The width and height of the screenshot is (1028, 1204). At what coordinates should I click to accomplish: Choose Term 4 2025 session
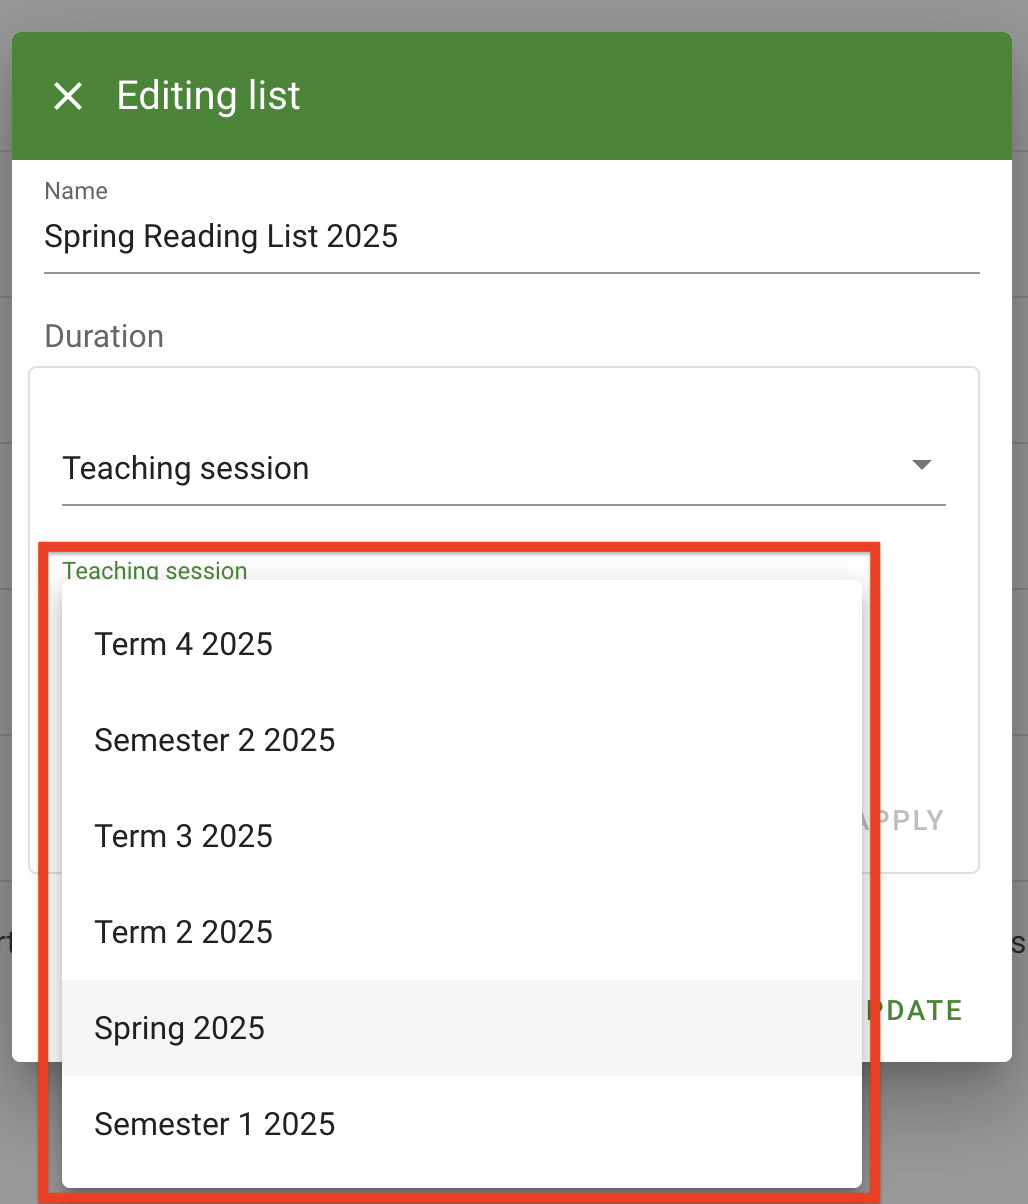[184, 645]
